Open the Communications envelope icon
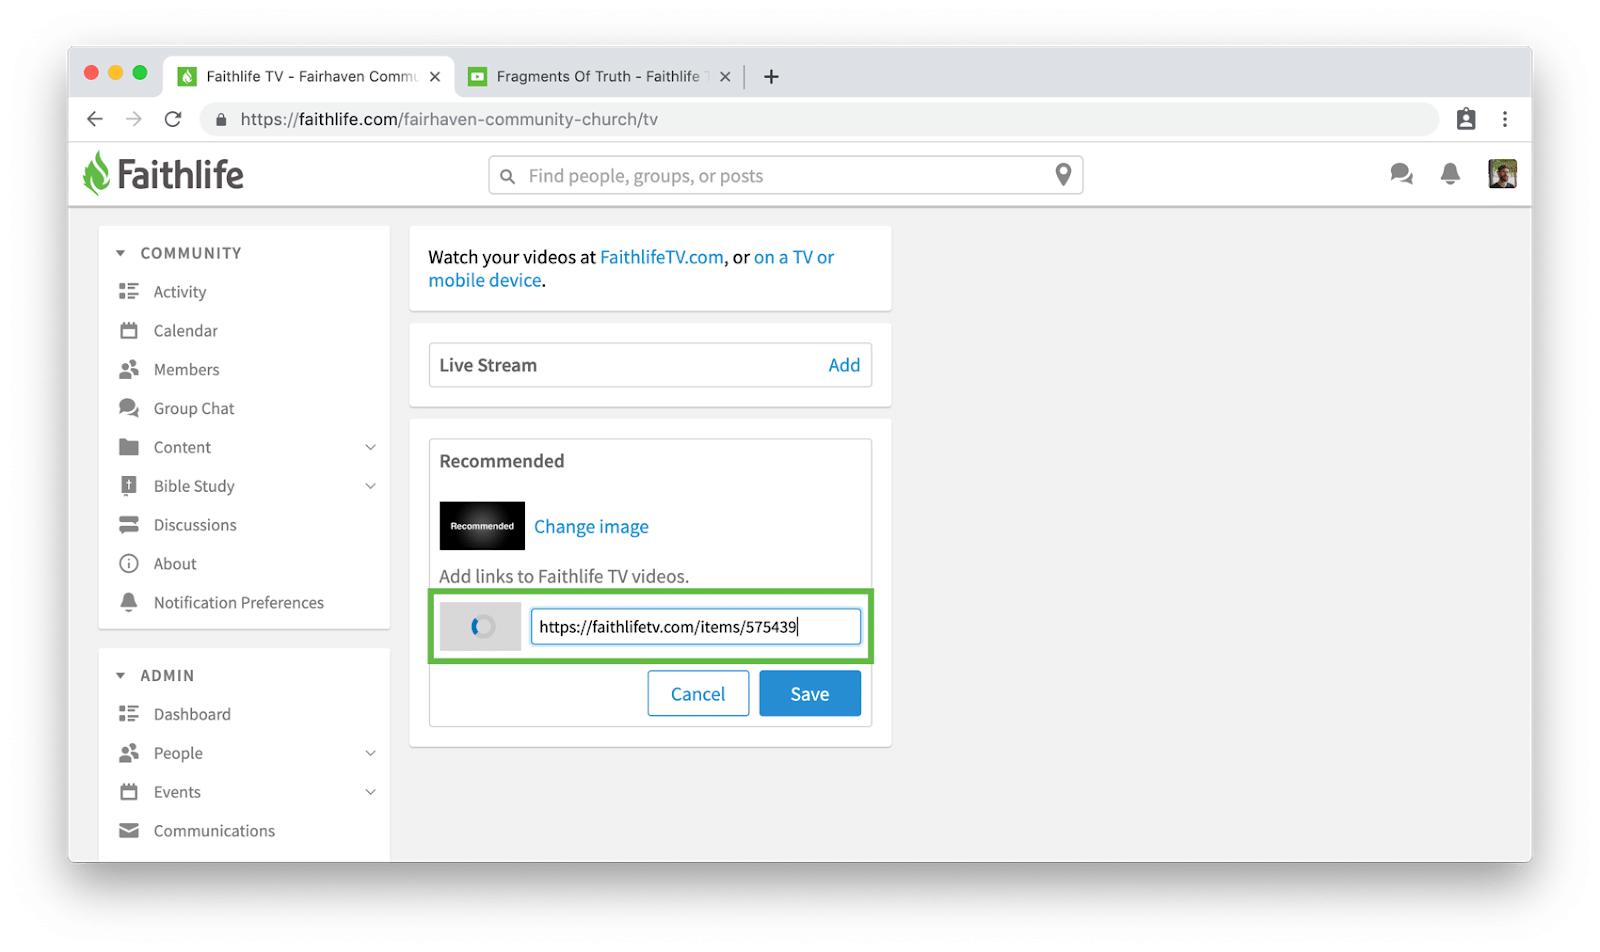This screenshot has width=1600, height=952. 129,830
